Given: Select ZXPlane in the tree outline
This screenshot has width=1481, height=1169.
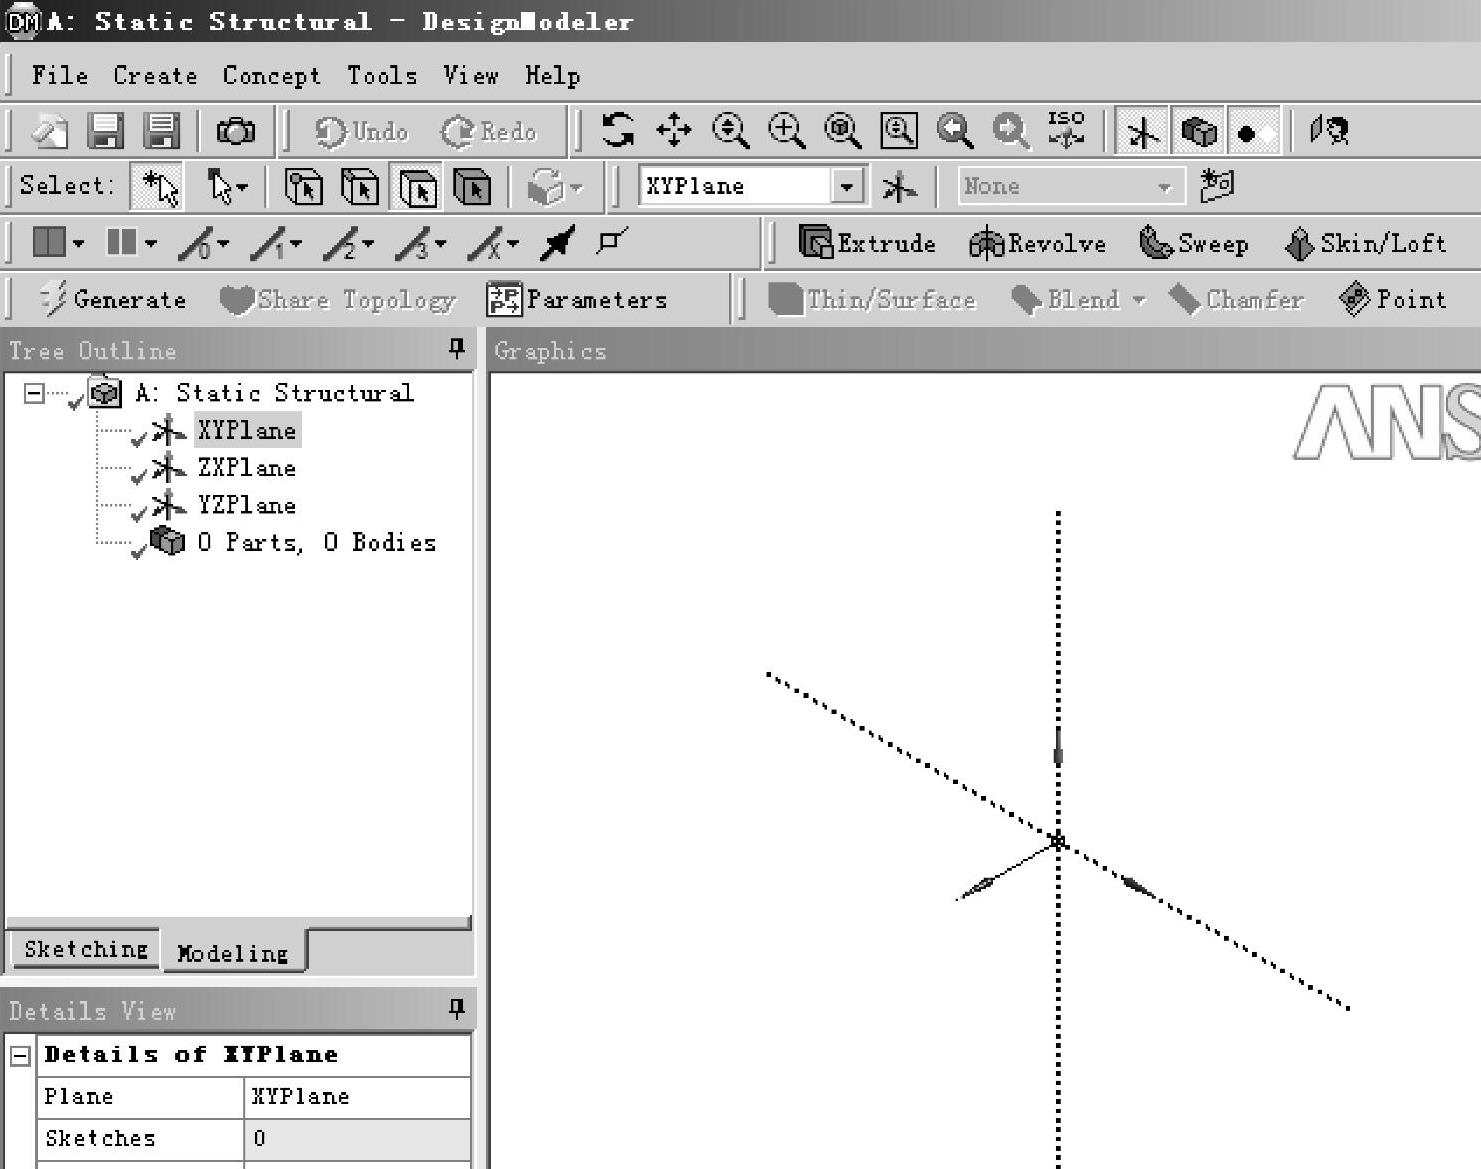Looking at the screenshot, I should 246,468.
